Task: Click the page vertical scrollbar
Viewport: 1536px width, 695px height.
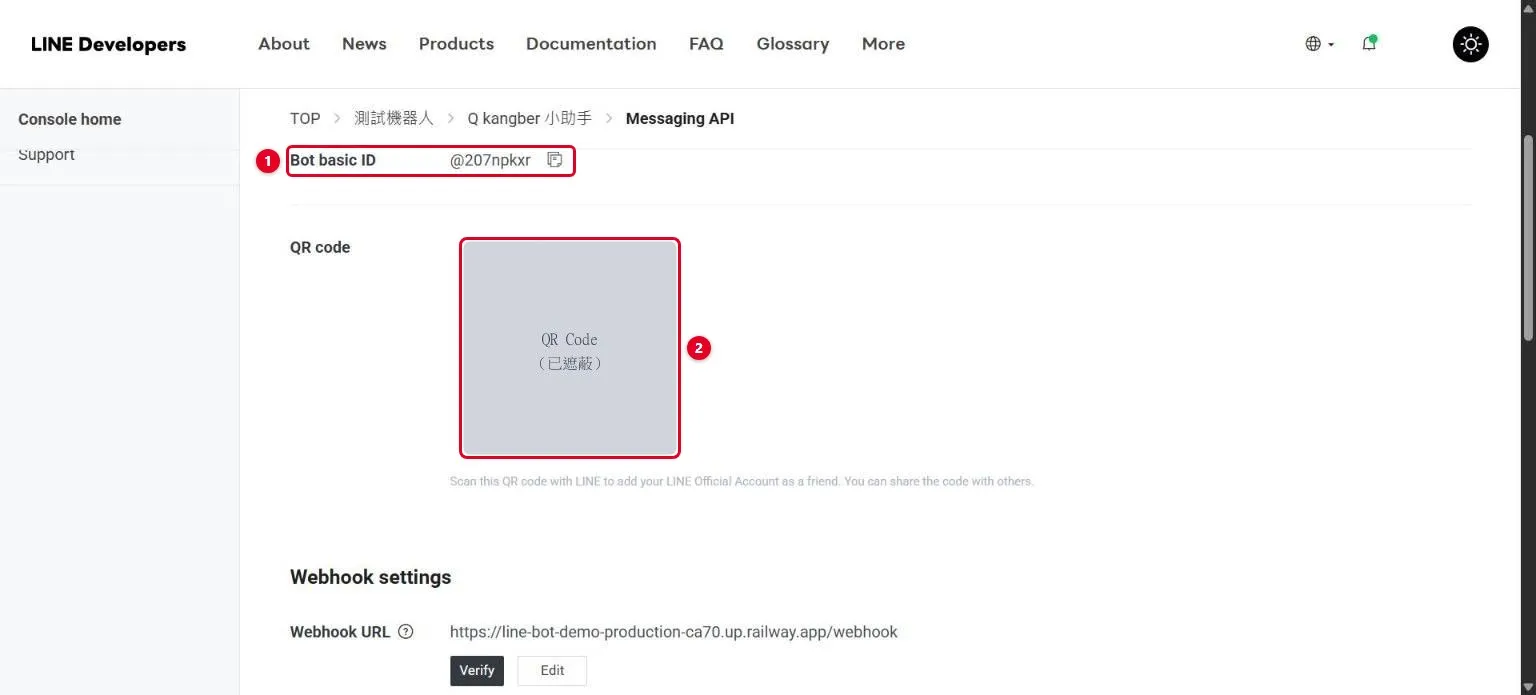Action: [x=1527, y=237]
